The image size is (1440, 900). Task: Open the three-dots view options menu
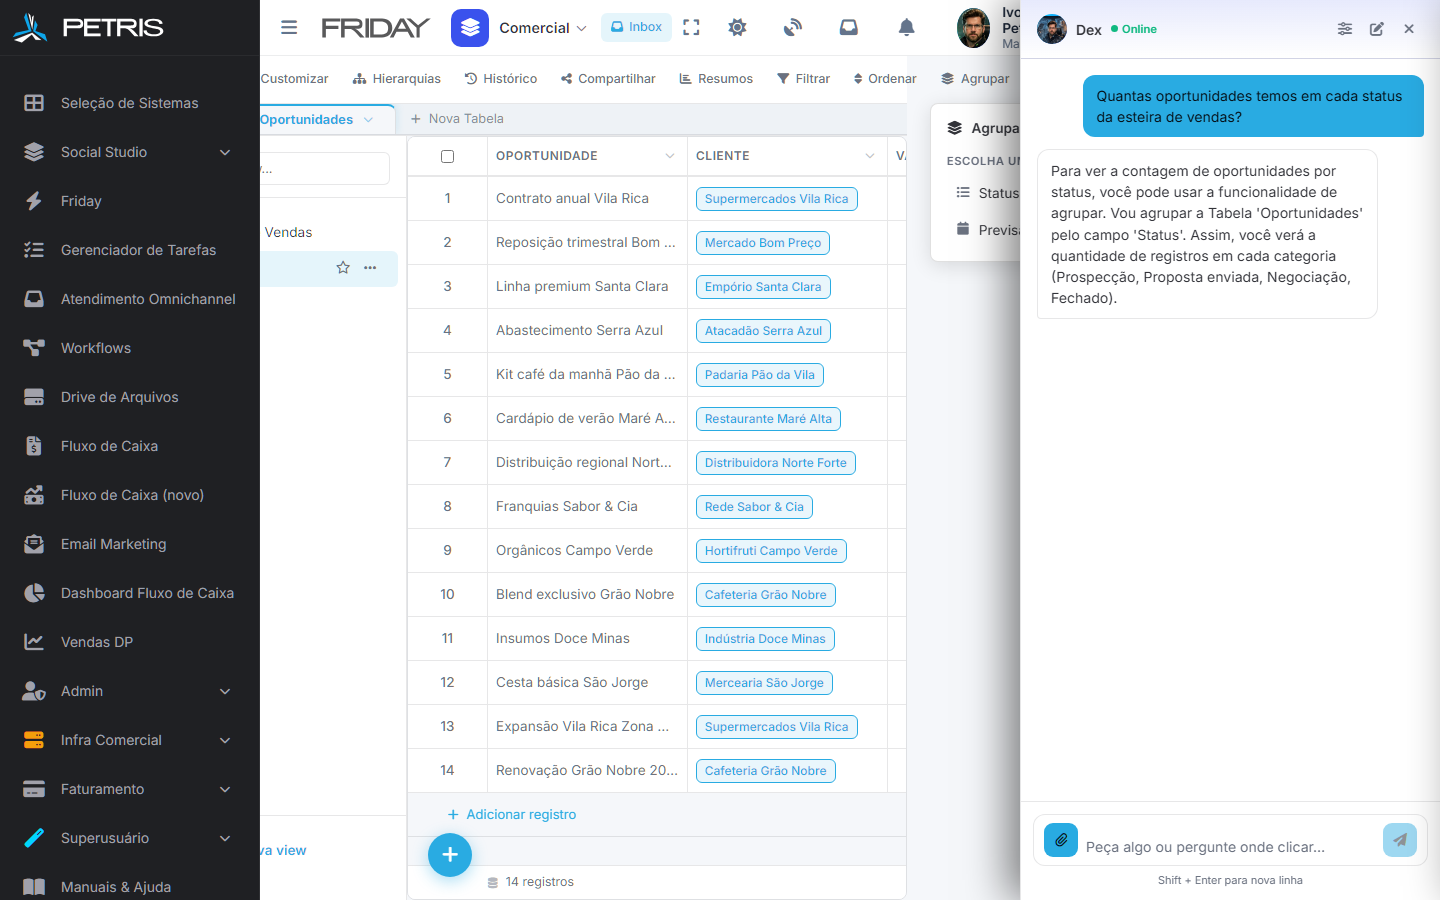[370, 268]
